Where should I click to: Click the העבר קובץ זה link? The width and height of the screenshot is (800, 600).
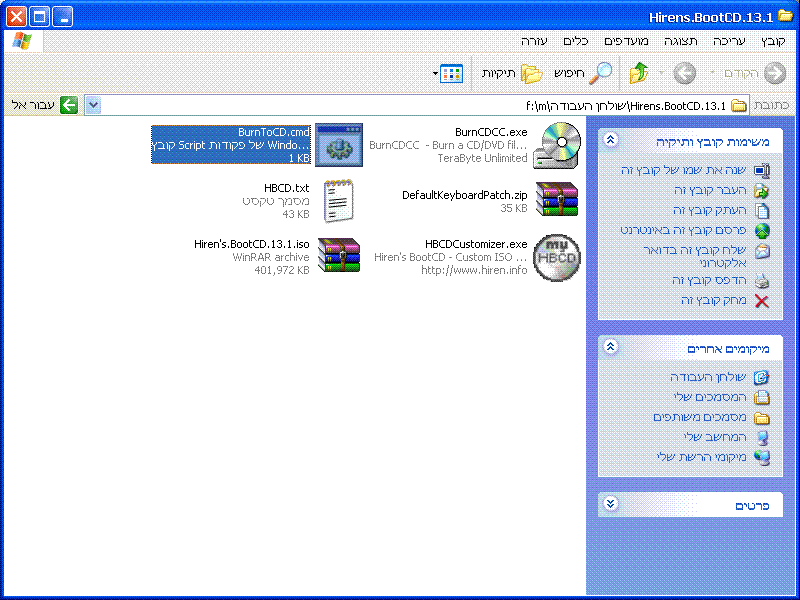click(710, 190)
